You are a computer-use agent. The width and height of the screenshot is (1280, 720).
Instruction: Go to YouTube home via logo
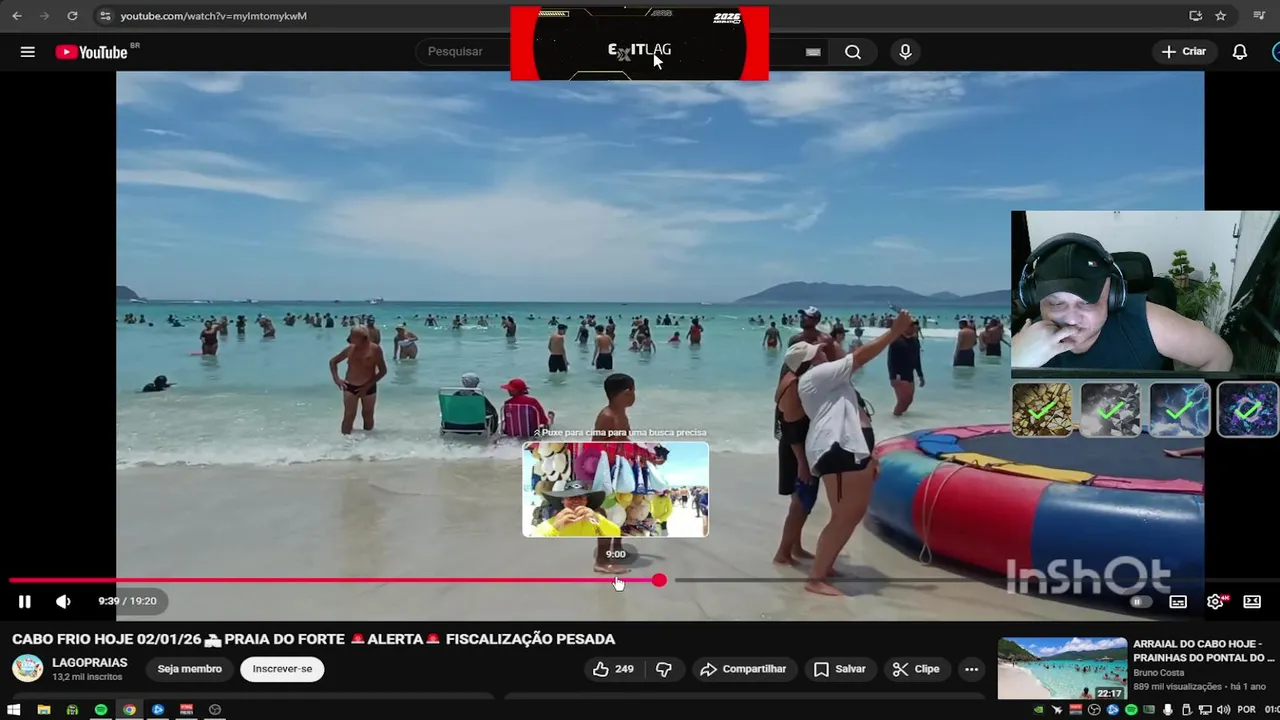tap(91, 52)
